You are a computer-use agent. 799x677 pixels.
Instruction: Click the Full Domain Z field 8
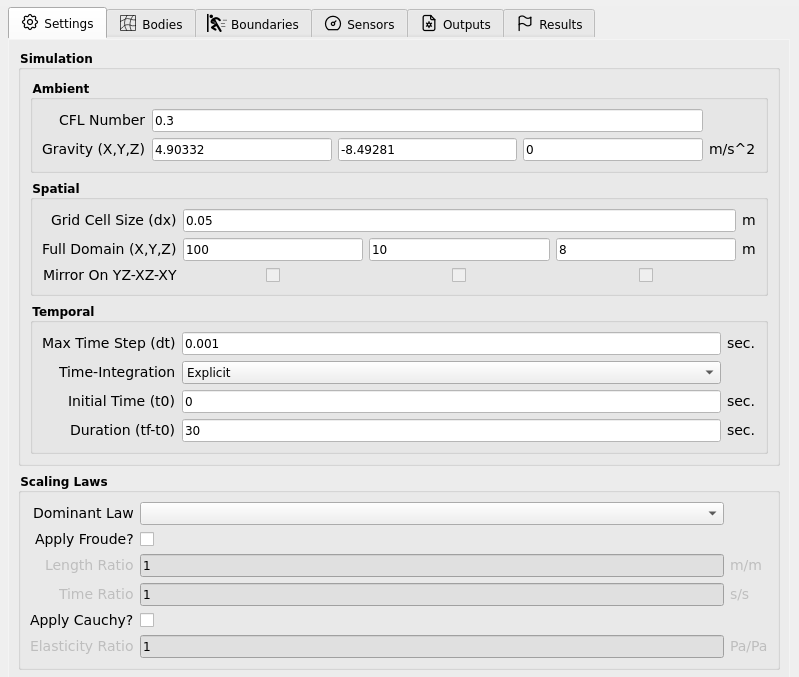pyautogui.click(x=646, y=250)
